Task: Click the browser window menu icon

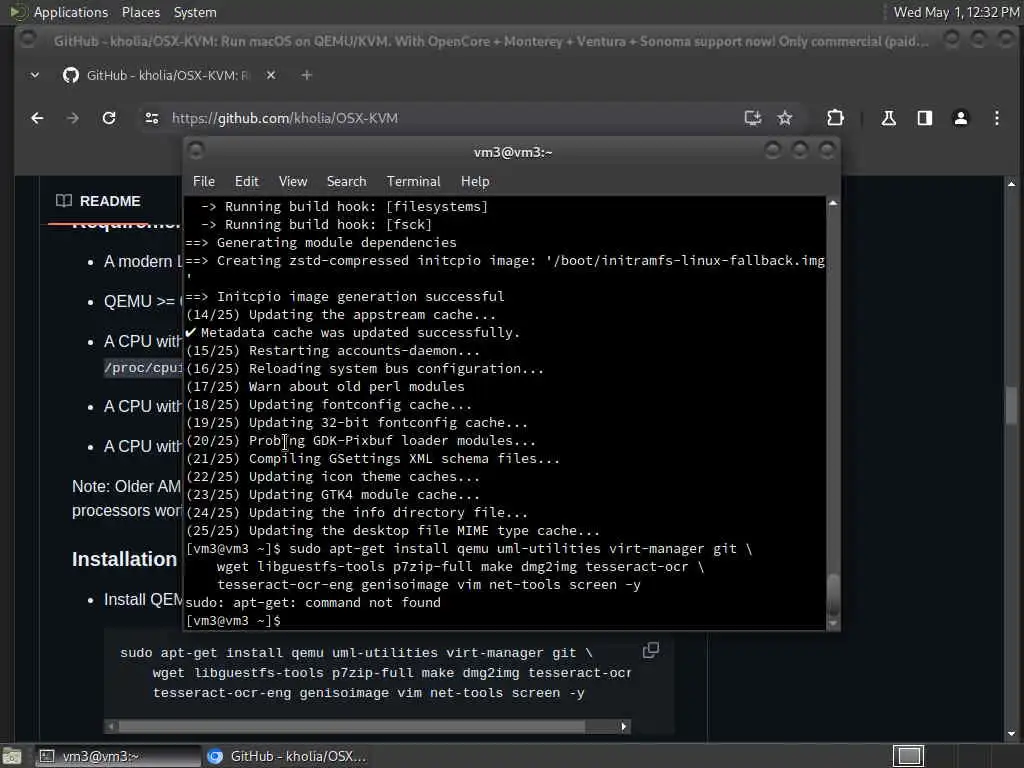Action: pyautogui.click(x=27, y=40)
